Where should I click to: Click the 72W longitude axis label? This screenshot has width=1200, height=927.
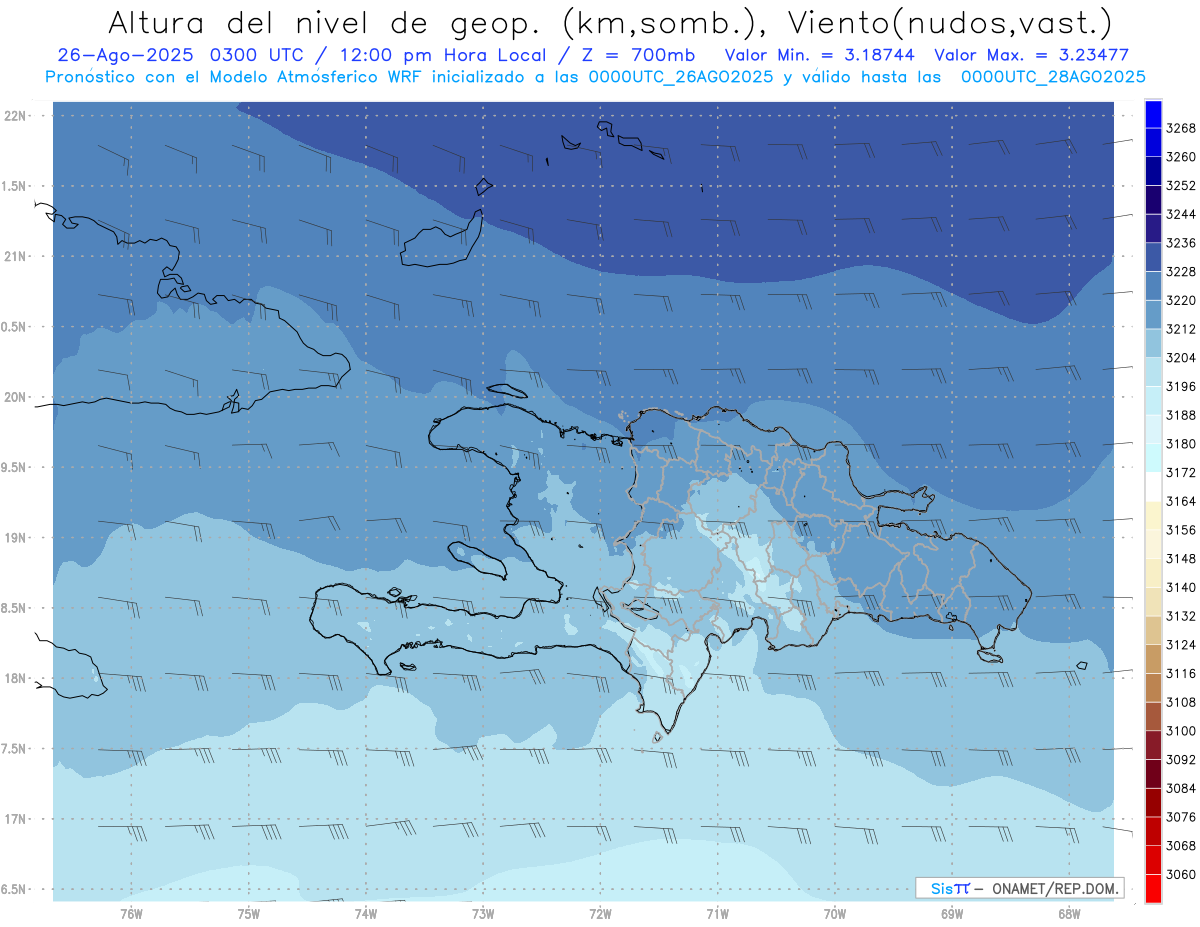click(600, 914)
